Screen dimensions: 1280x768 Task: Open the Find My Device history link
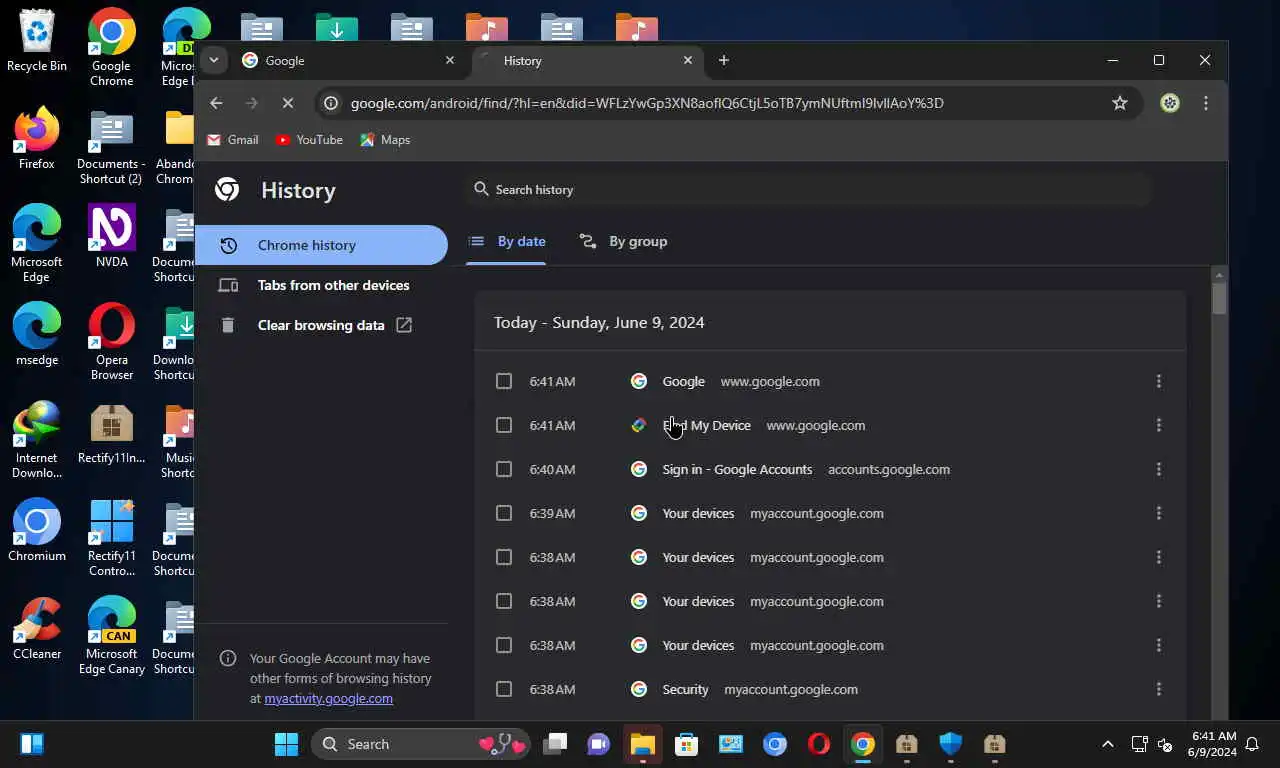(x=706, y=425)
